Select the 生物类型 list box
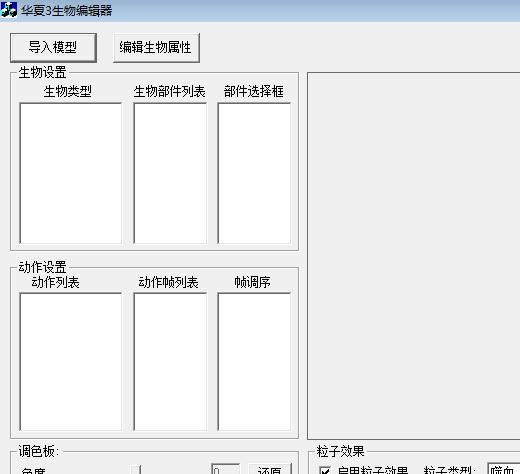The width and height of the screenshot is (520, 474). (71, 173)
